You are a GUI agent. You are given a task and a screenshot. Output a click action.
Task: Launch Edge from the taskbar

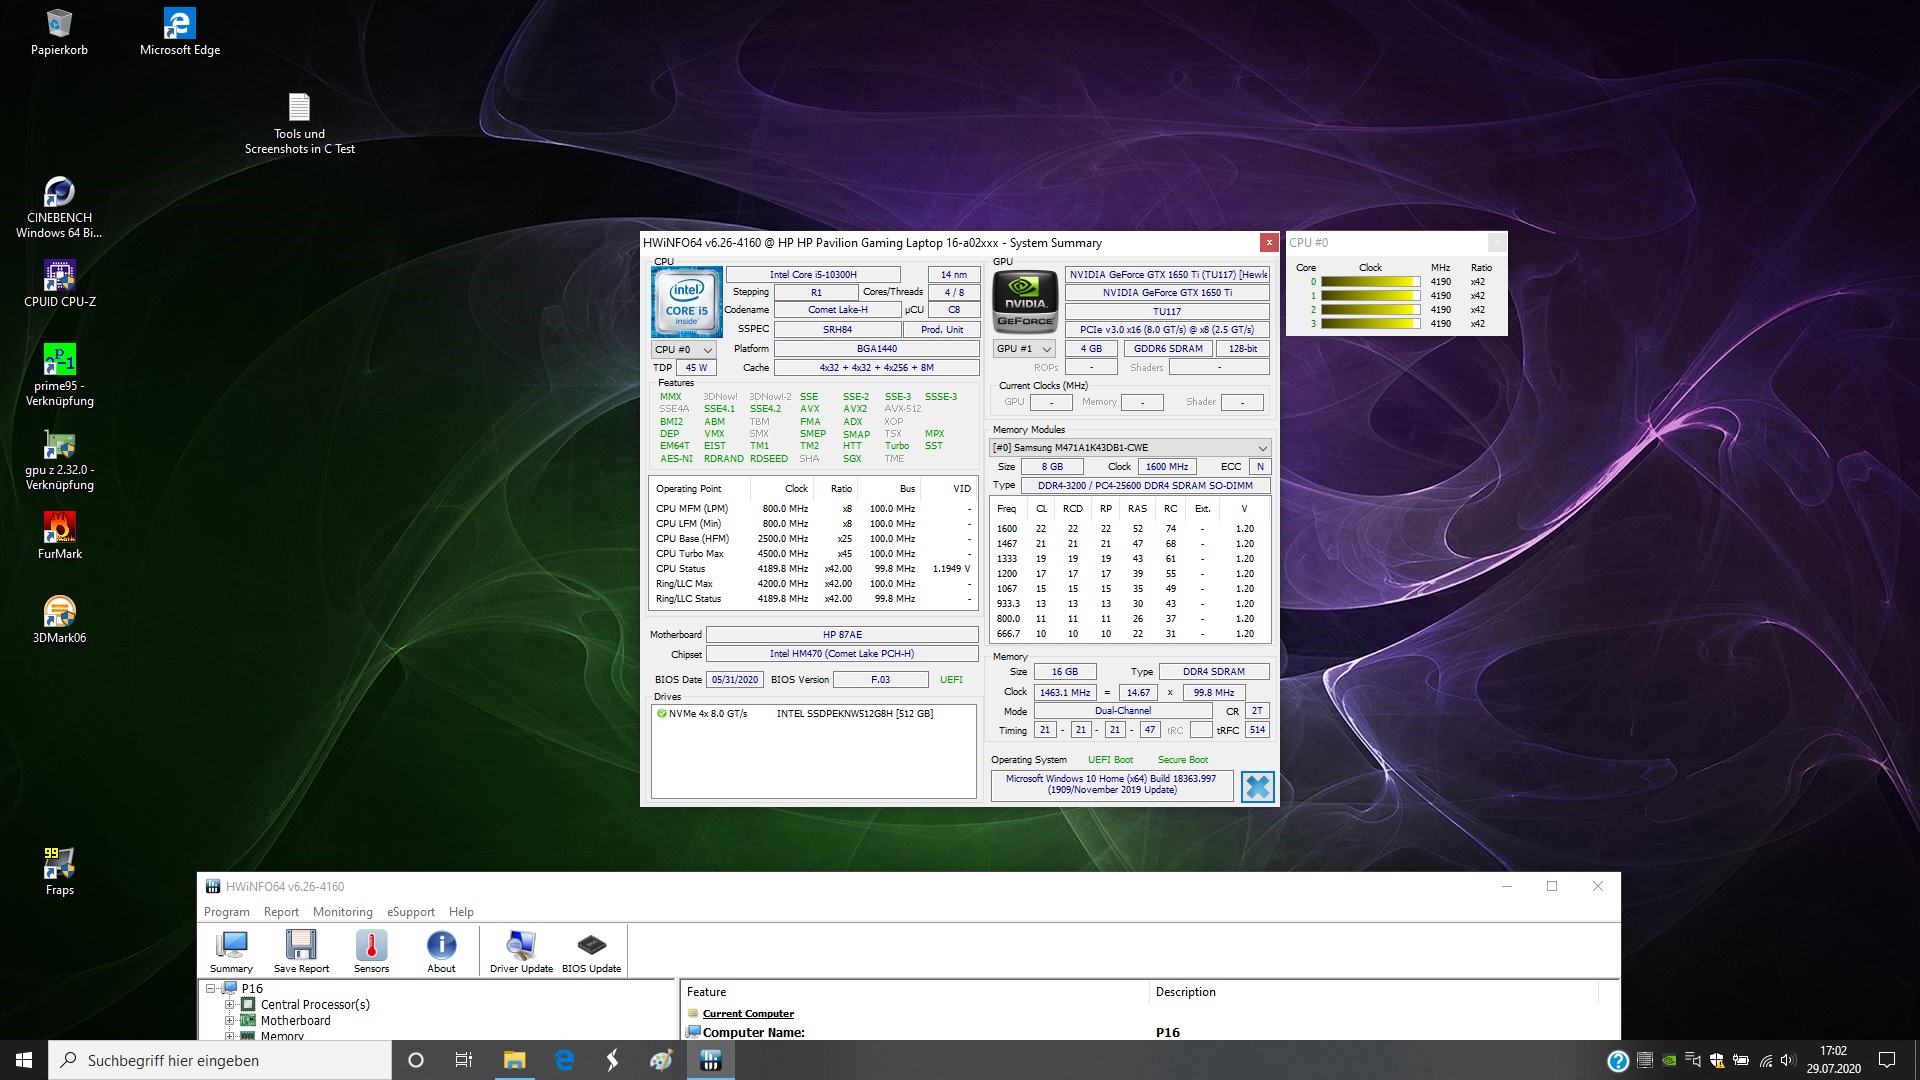pos(564,1060)
